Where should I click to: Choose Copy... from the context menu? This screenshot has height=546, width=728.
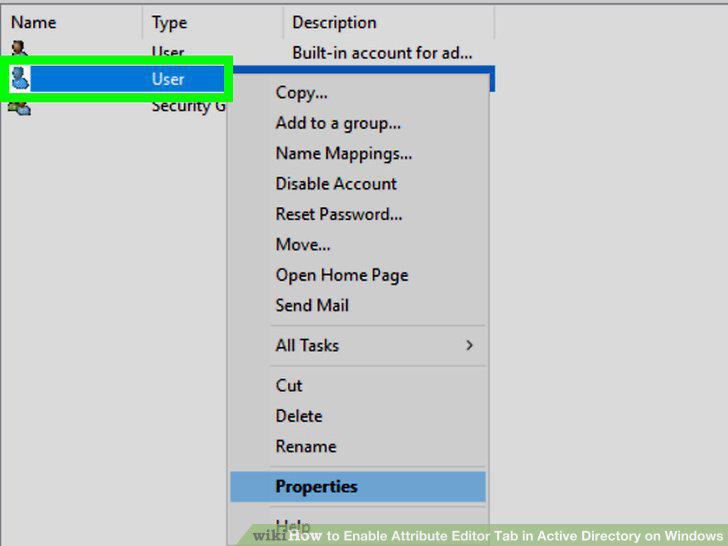(x=358, y=92)
